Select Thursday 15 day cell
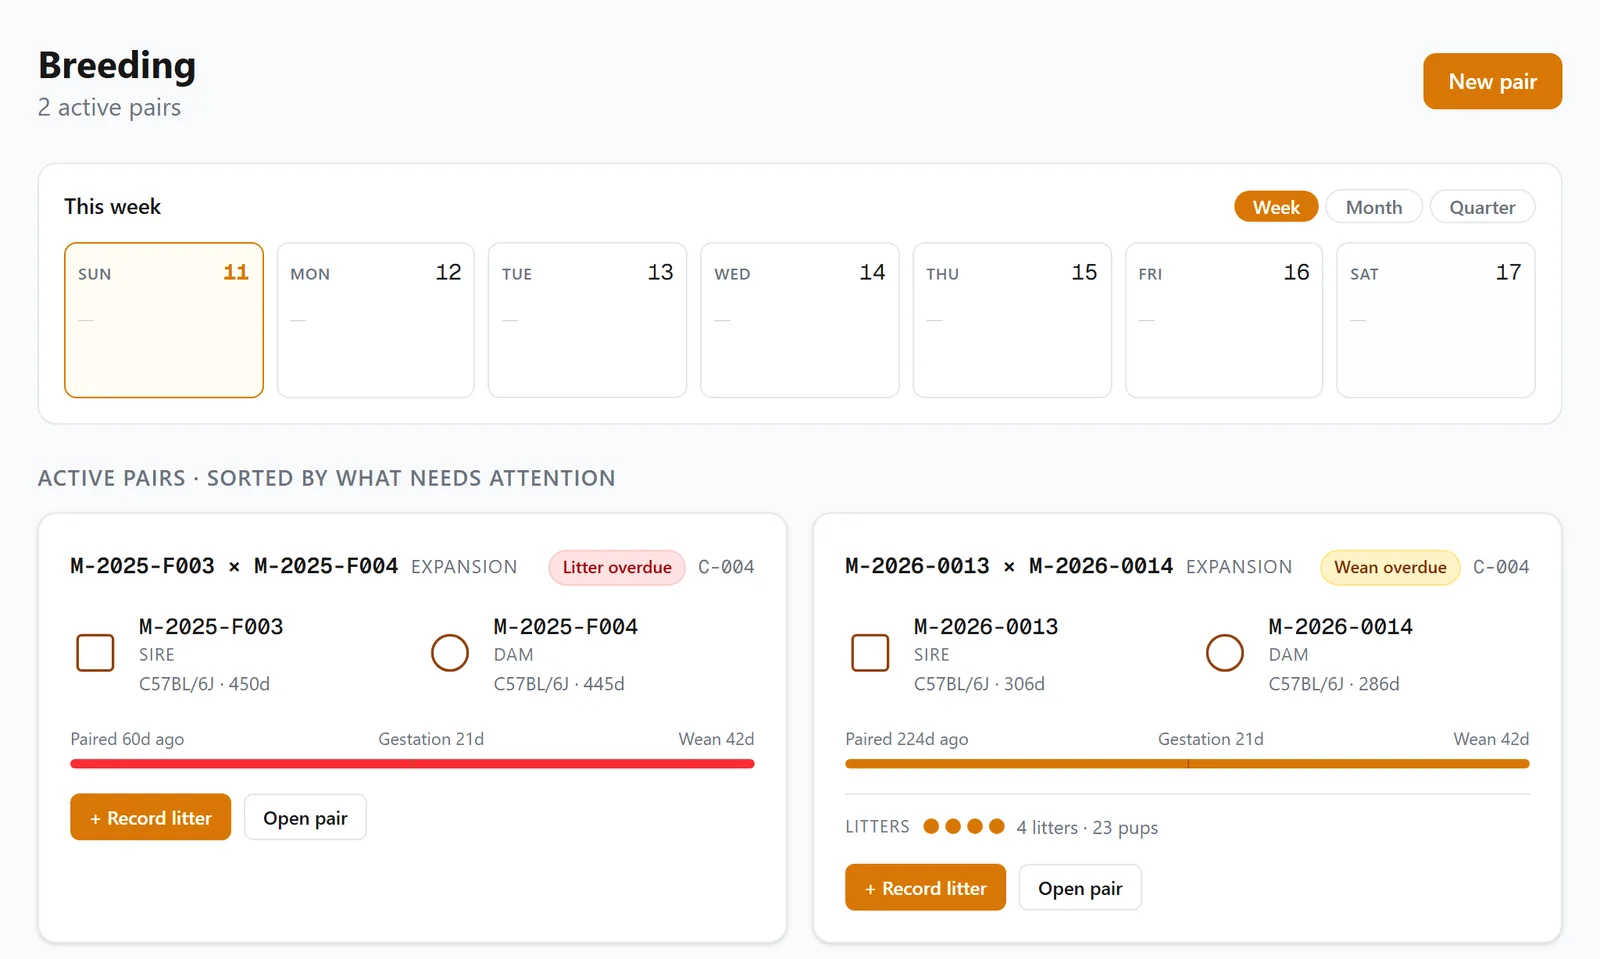1600x959 pixels. [x=1012, y=320]
